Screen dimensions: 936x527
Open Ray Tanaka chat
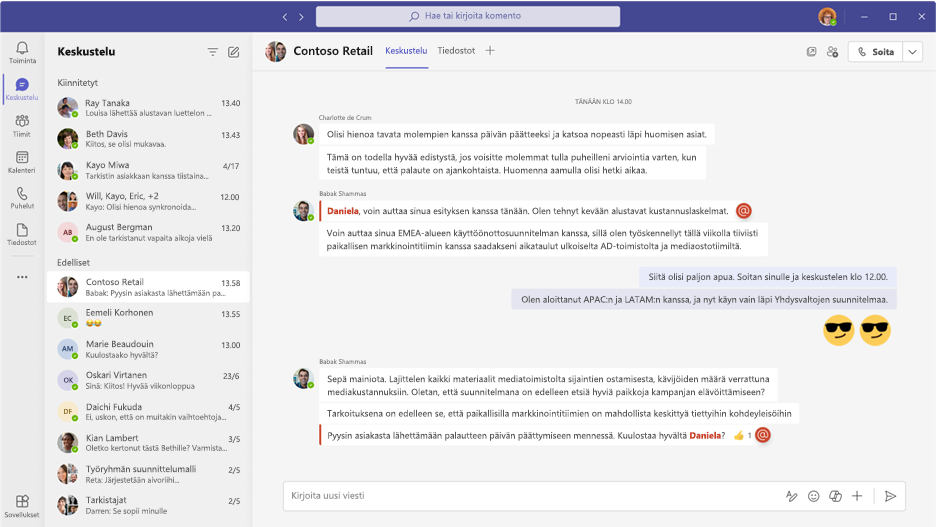(148, 108)
